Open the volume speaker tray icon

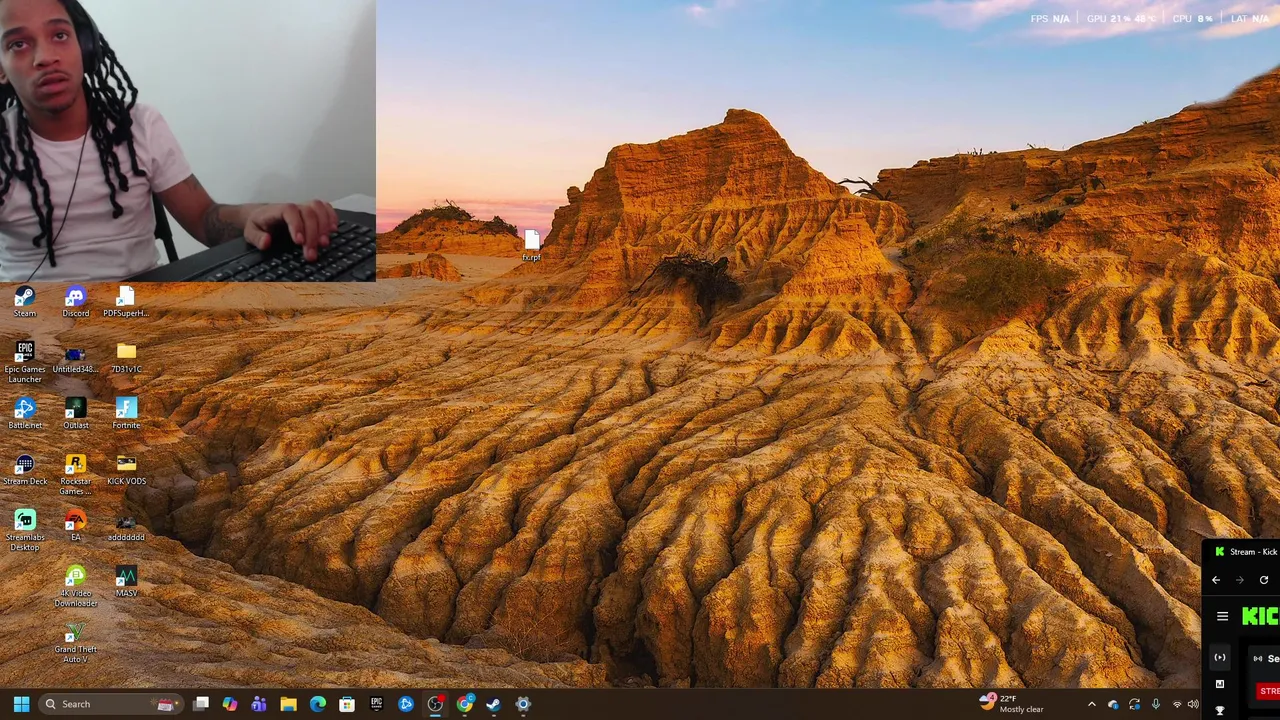point(1193,704)
